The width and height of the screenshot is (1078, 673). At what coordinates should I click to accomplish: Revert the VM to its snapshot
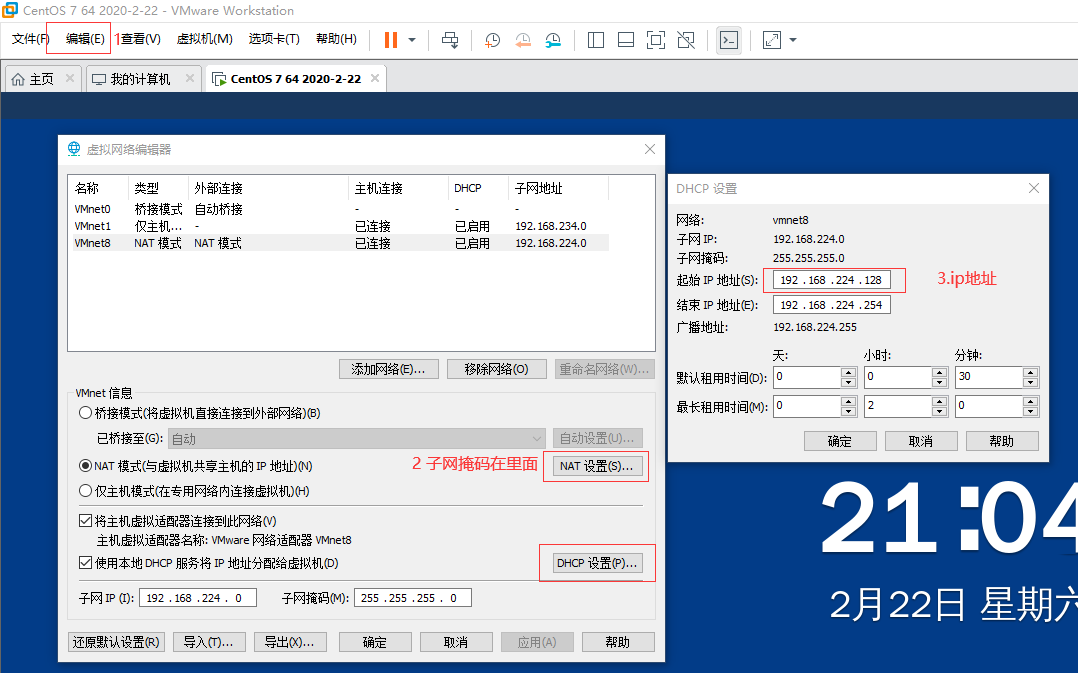coord(521,40)
